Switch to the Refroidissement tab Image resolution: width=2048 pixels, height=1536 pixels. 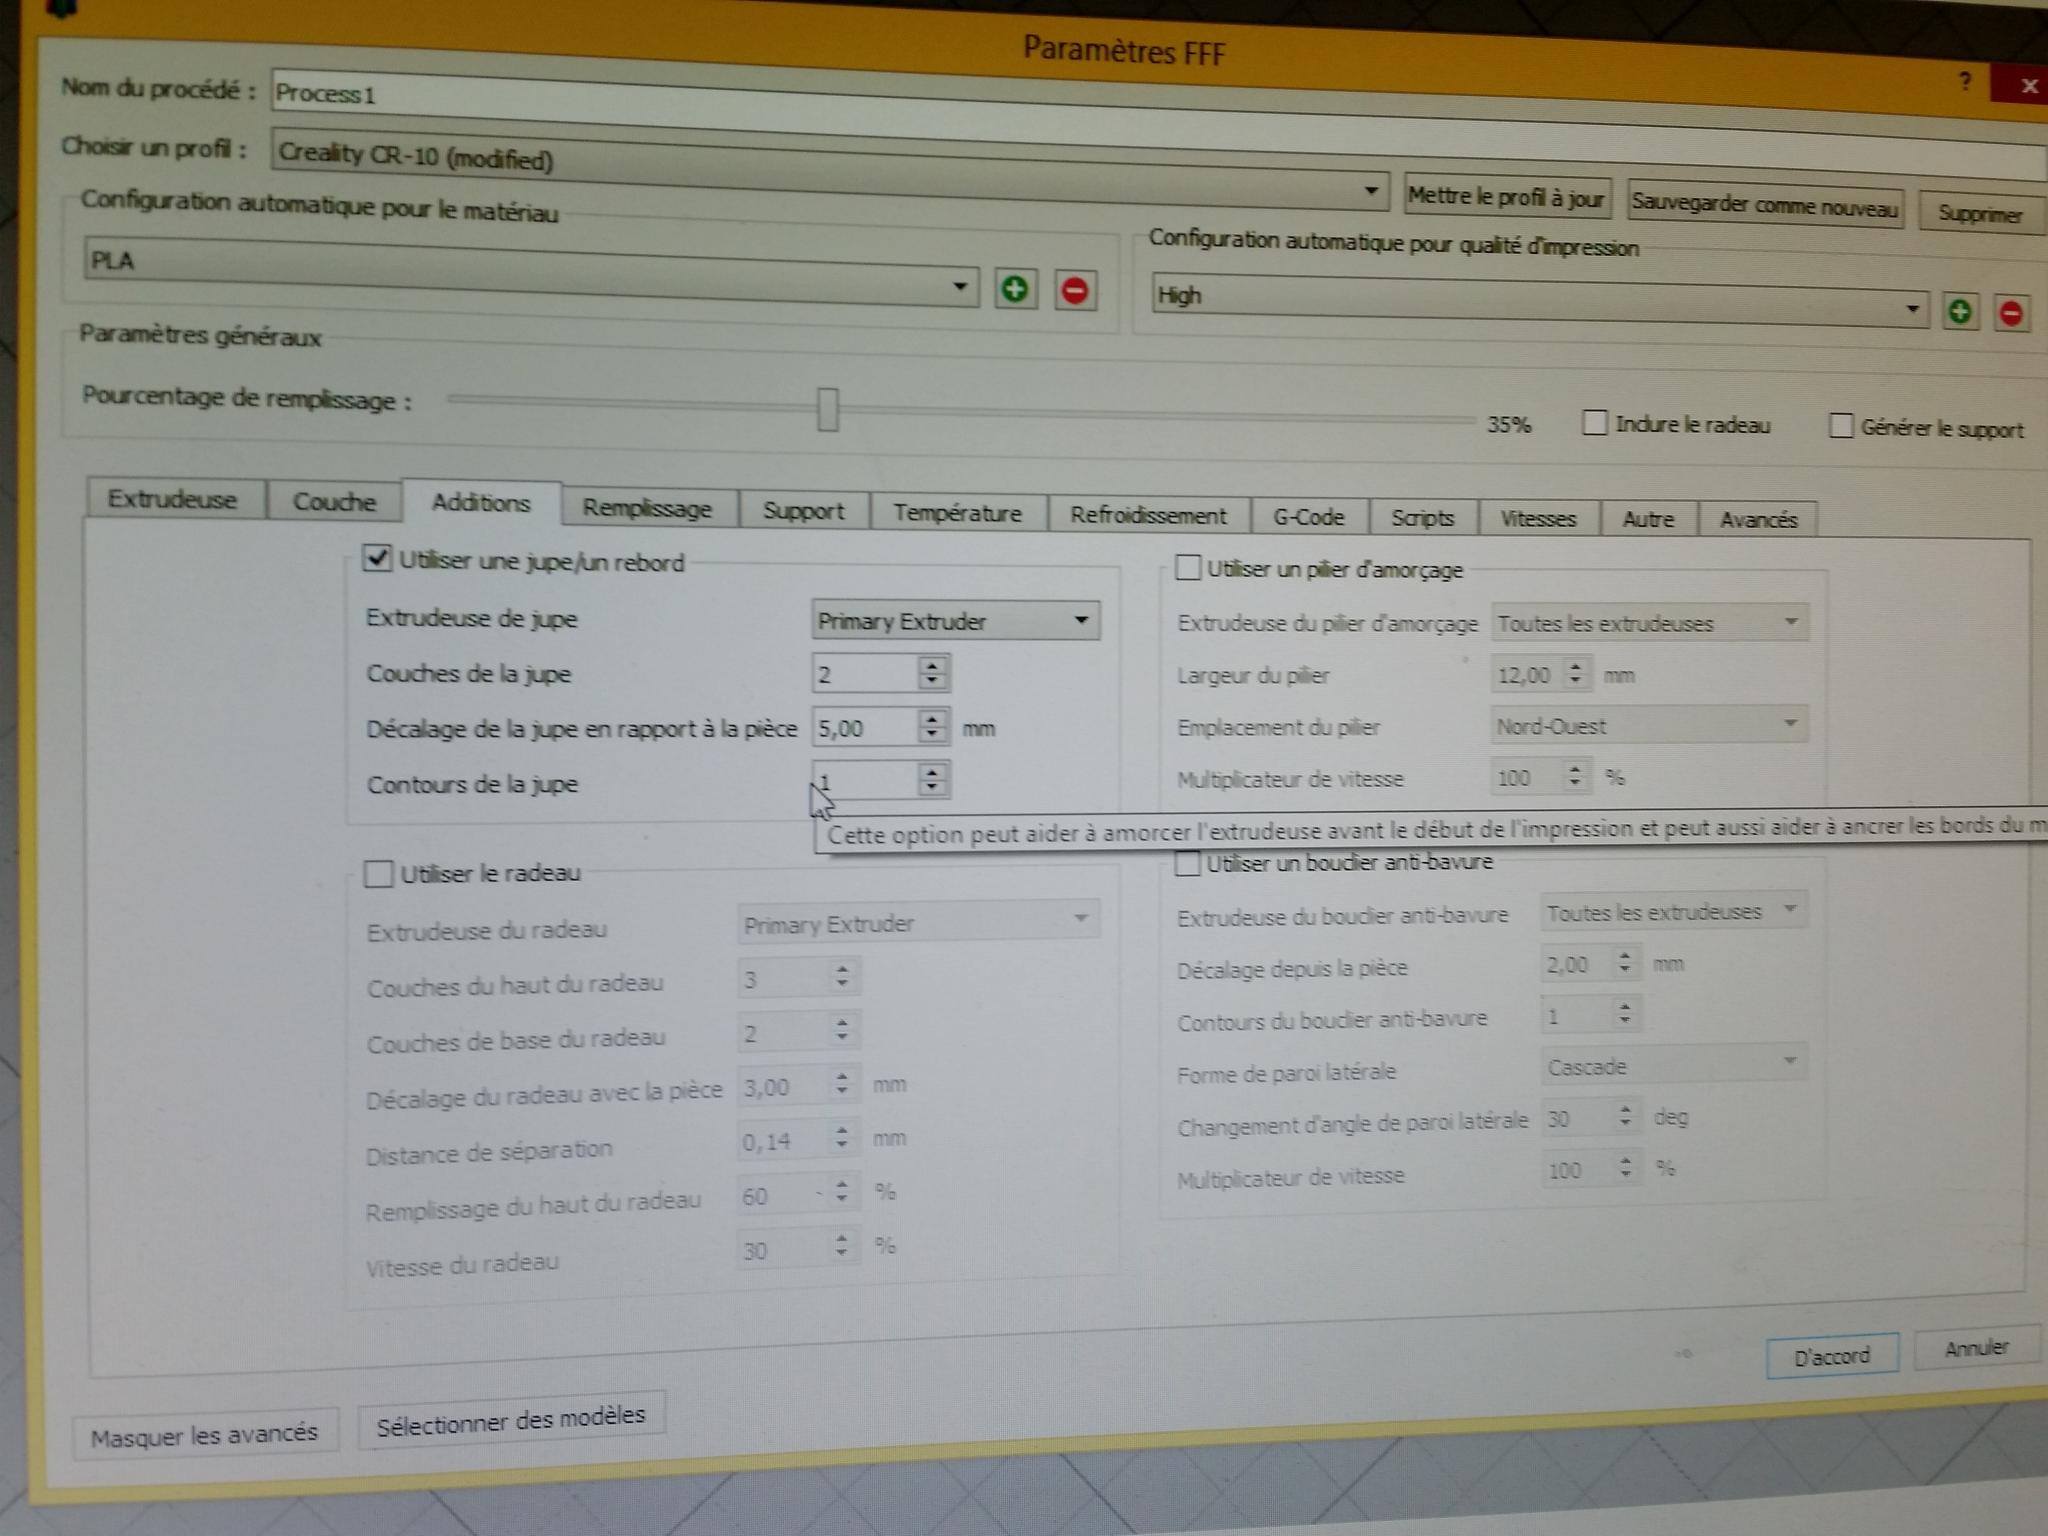click(x=1148, y=514)
